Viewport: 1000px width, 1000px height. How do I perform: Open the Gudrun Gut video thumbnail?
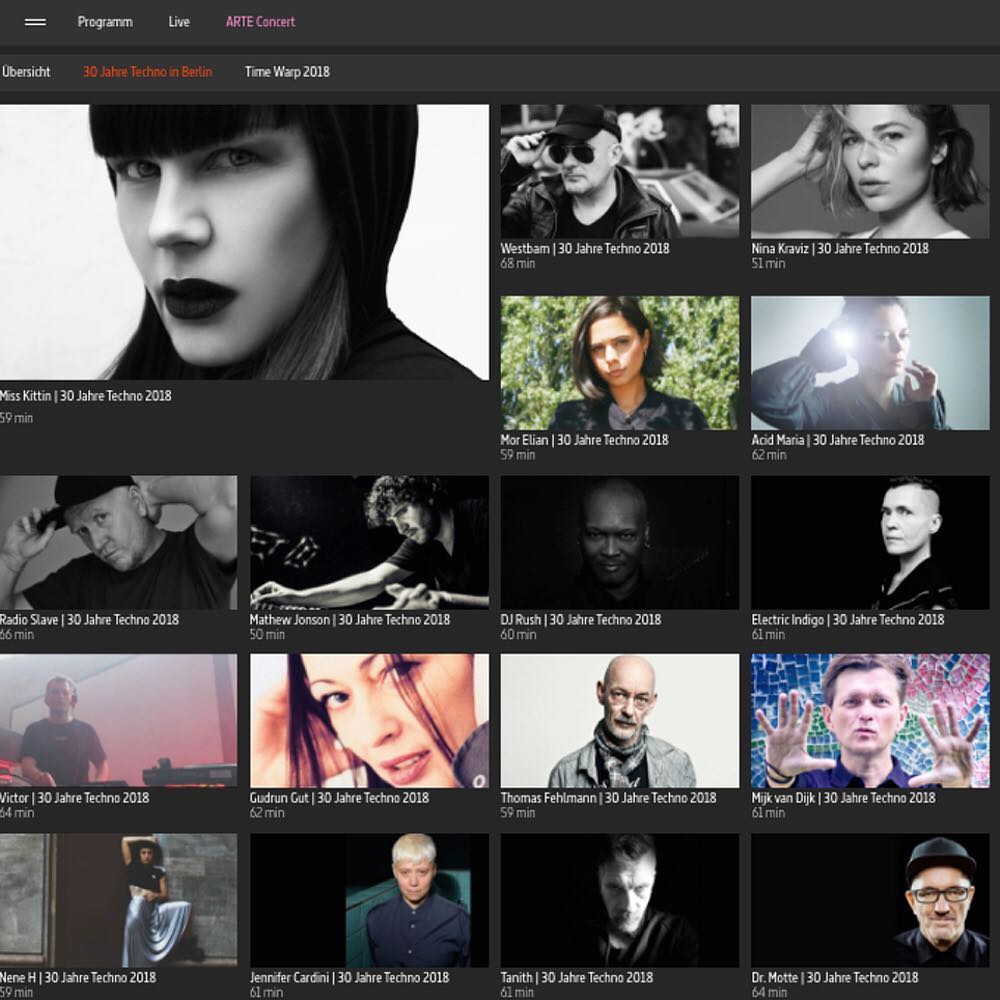pyautogui.click(x=369, y=721)
